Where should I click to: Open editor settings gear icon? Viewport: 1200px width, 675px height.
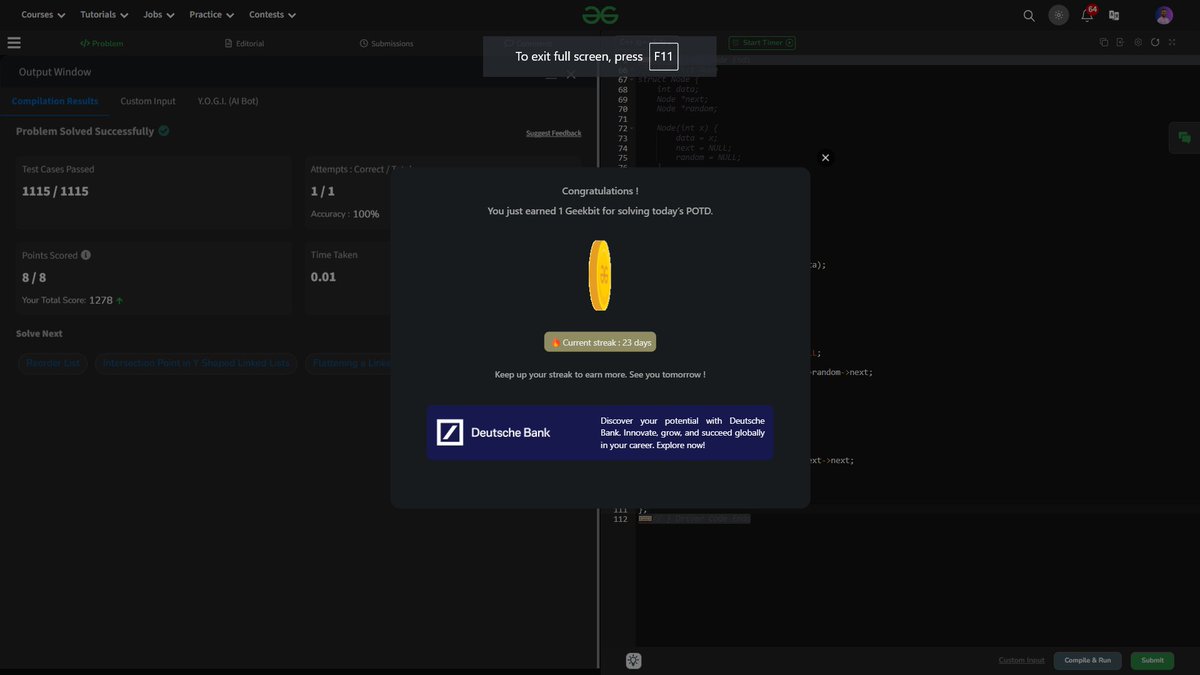click(x=1138, y=43)
